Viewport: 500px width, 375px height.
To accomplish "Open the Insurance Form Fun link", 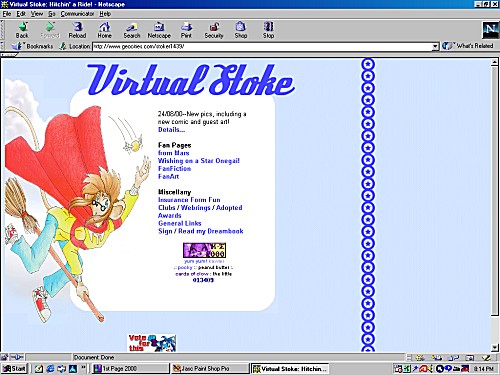I will click(189, 200).
